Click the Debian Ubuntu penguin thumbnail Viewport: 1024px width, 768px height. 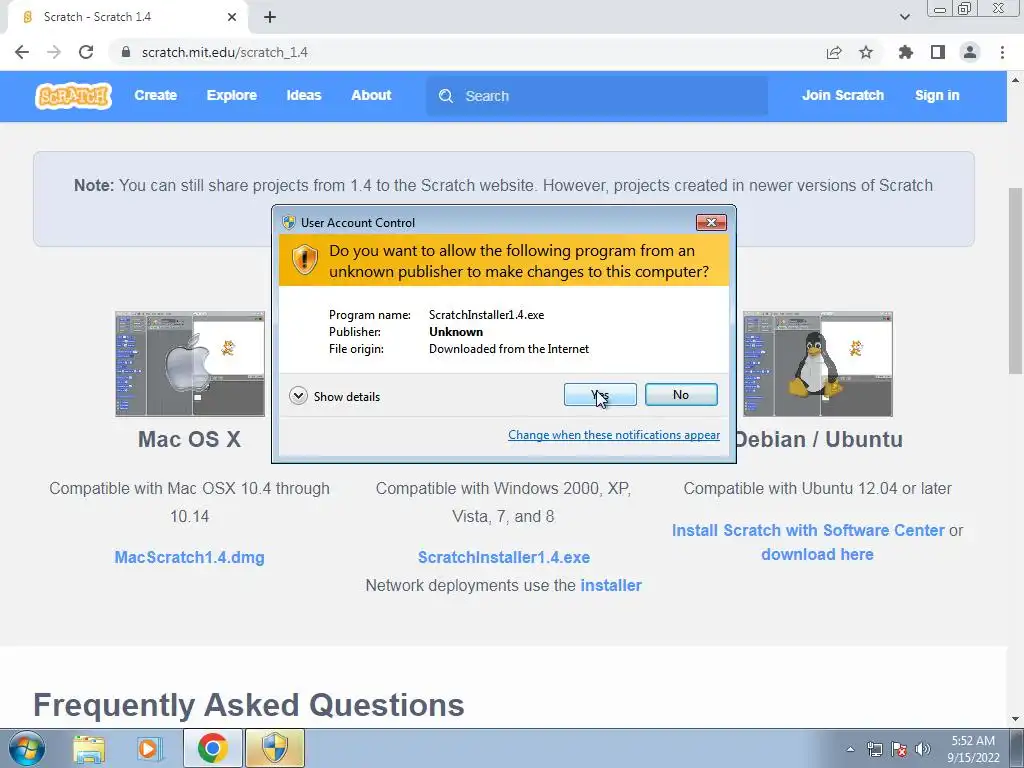click(x=818, y=364)
